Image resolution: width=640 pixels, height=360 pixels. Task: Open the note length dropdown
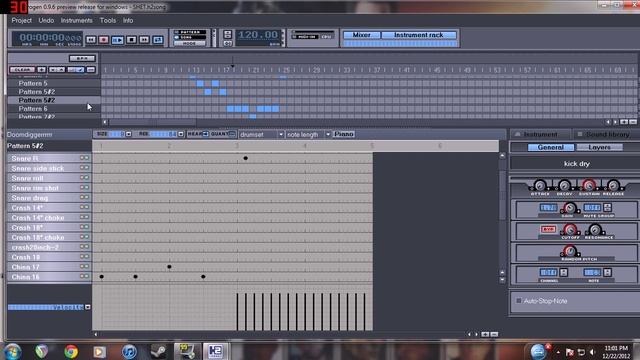(x=308, y=134)
